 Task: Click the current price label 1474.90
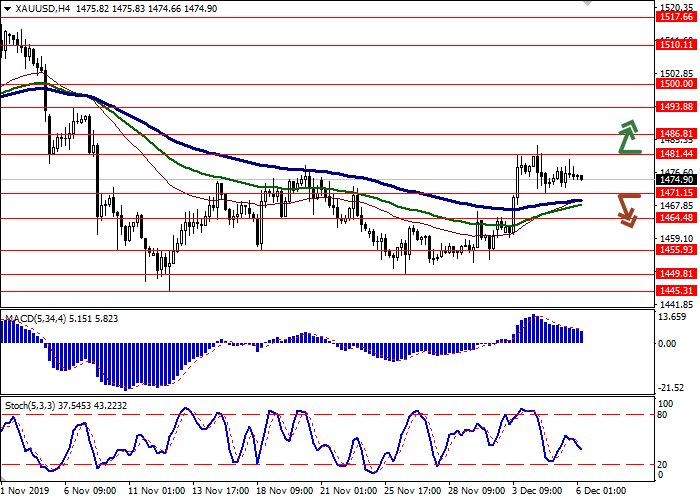[677, 179]
